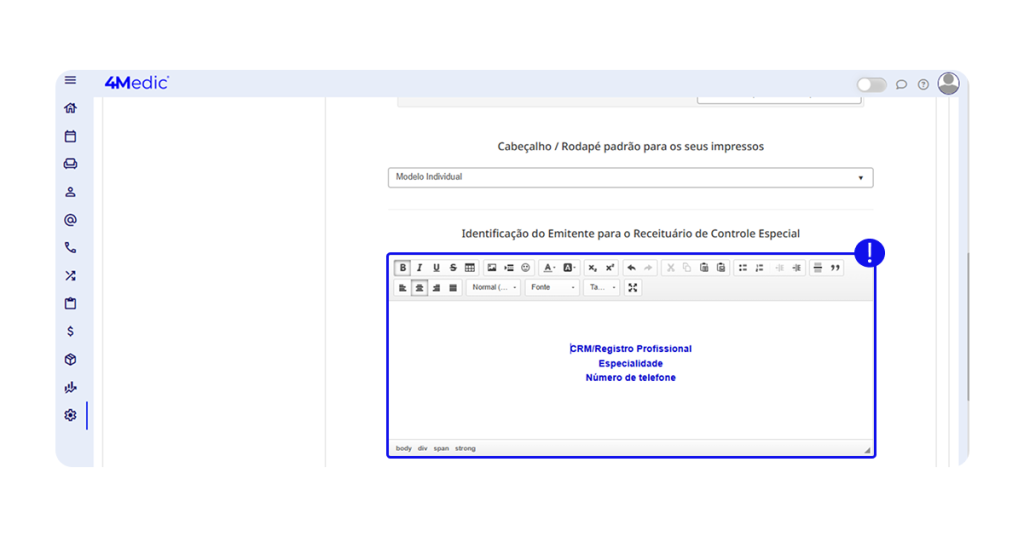The width and height of the screenshot is (1024, 537).
Task: Maximize the editor with the fullscreen icon
Action: click(x=633, y=288)
